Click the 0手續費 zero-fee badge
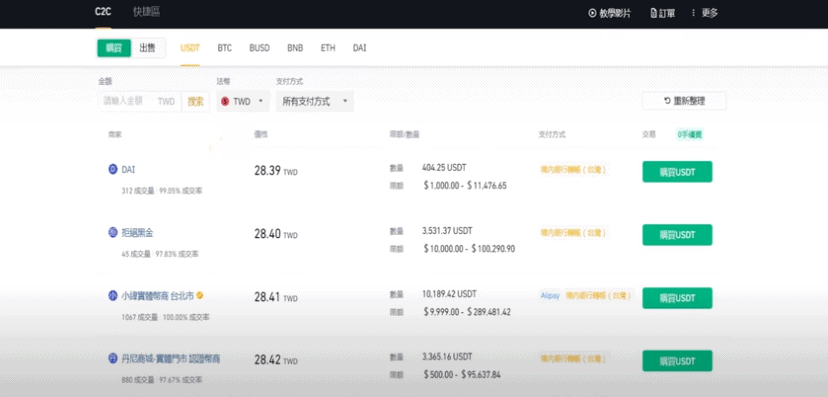This screenshot has width=828, height=397. coord(690,135)
